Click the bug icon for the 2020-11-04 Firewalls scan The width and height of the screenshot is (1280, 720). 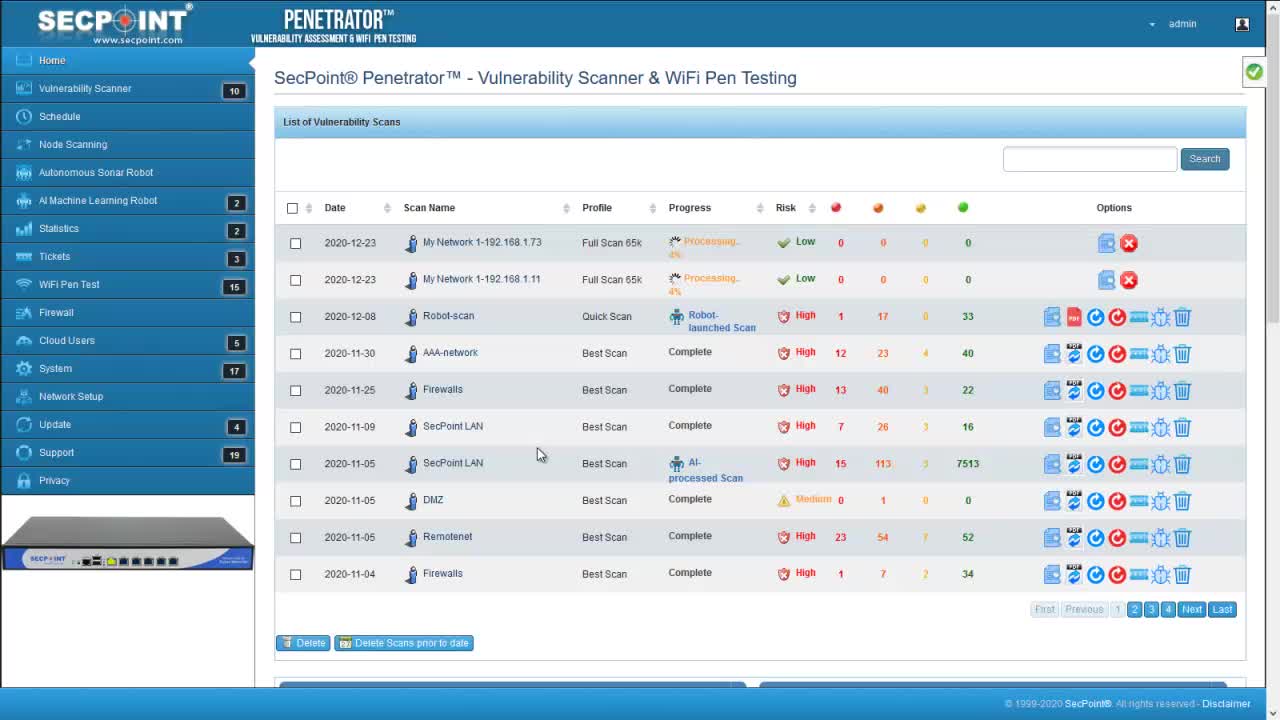(x=1160, y=575)
